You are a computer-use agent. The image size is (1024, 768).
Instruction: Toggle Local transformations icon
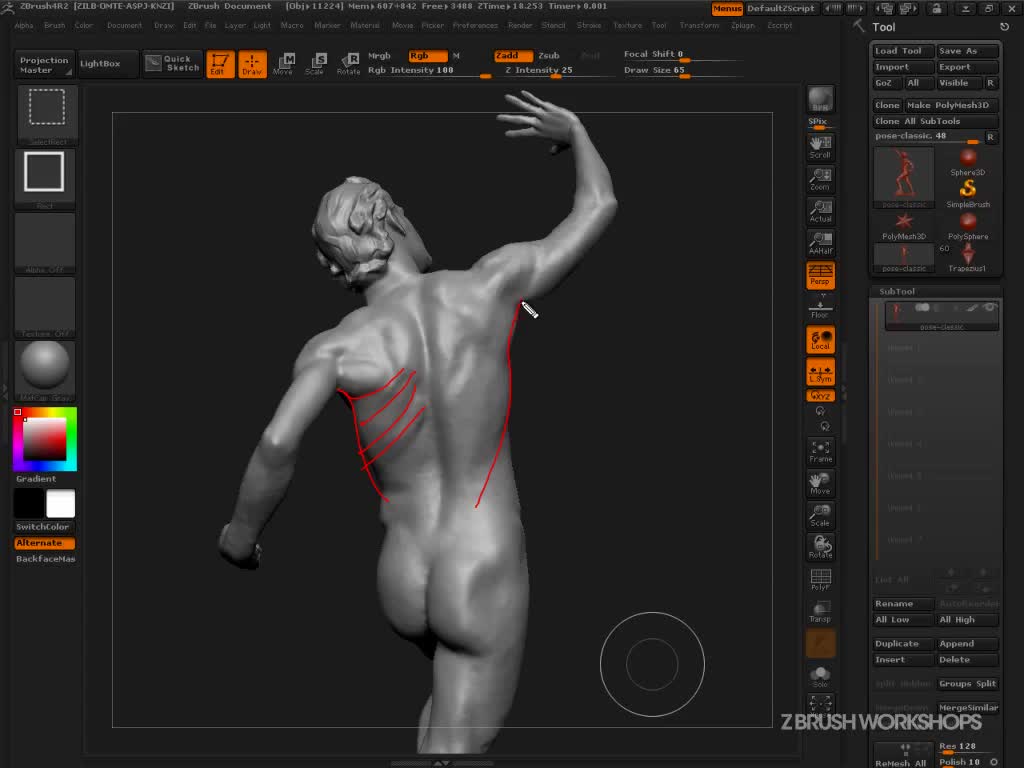[x=820, y=340]
